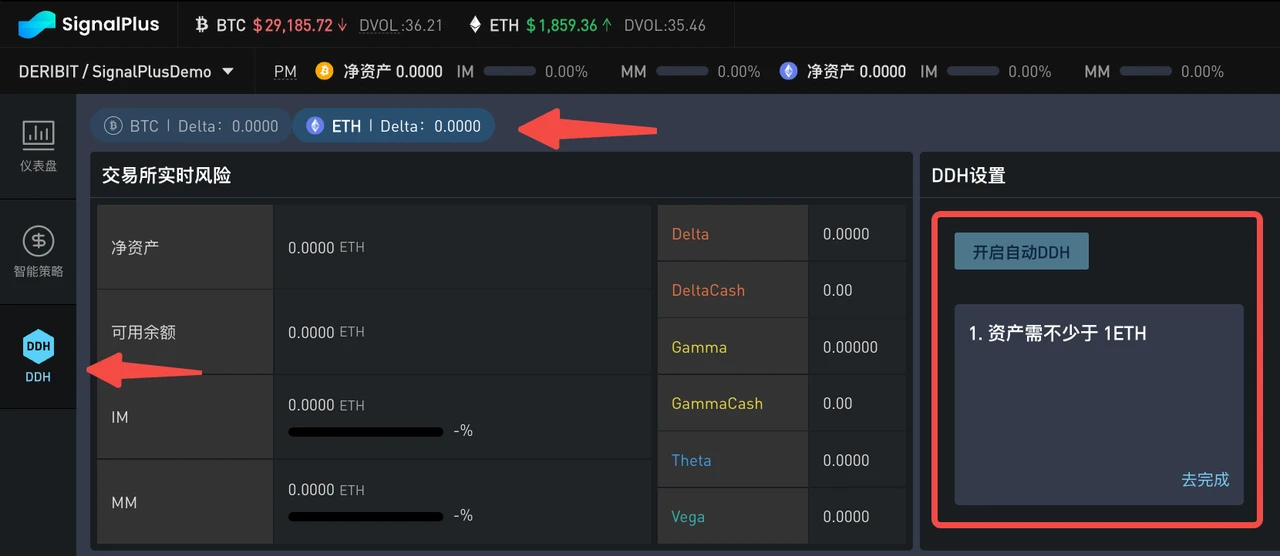1280x556 pixels.
Task: Click the BTC price $29,185.72
Action: (x=292, y=25)
